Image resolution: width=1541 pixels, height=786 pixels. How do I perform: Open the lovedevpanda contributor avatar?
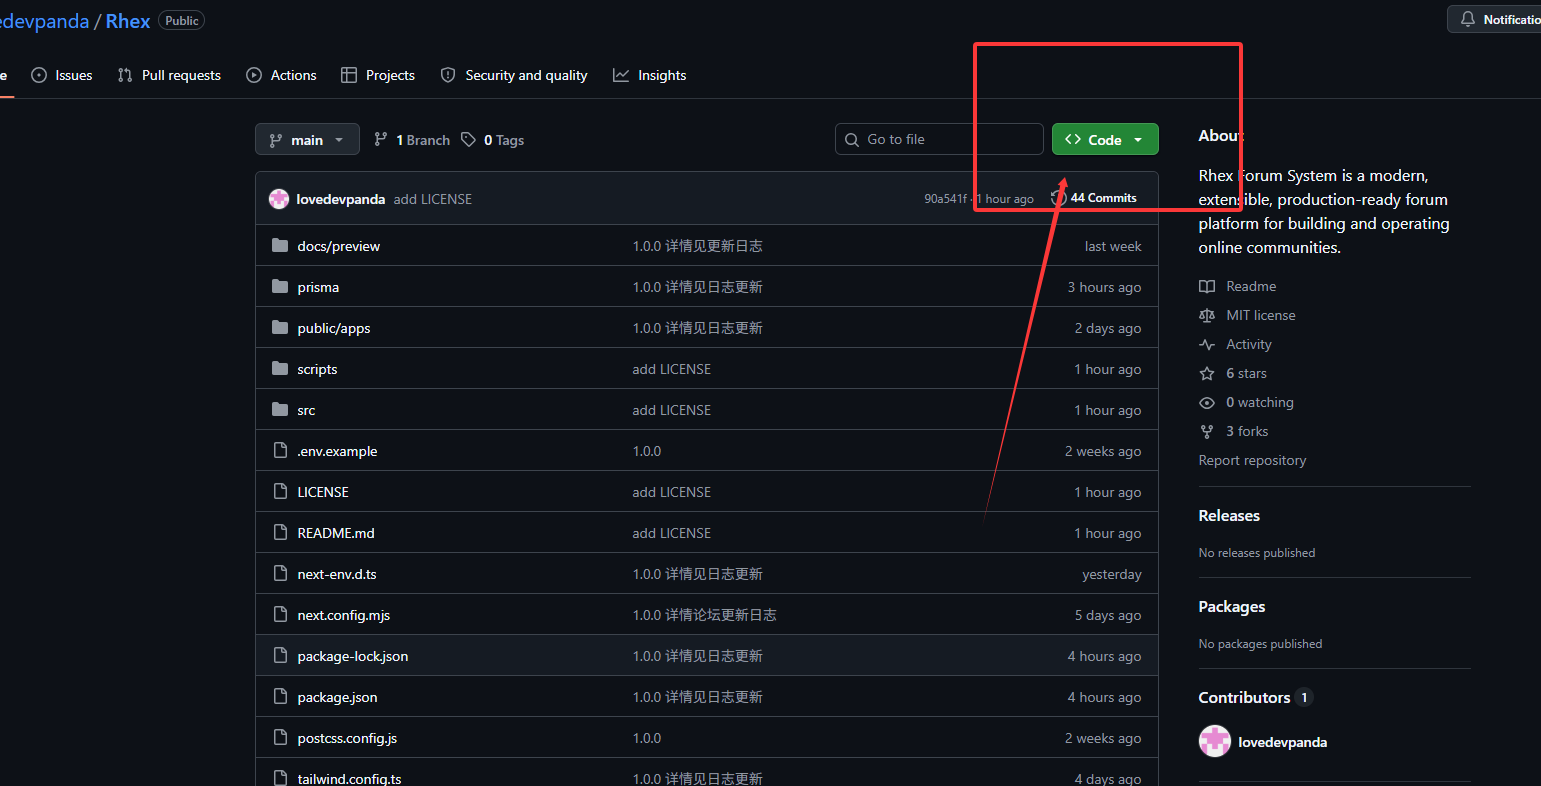pyautogui.click(x=1215, y=742)
